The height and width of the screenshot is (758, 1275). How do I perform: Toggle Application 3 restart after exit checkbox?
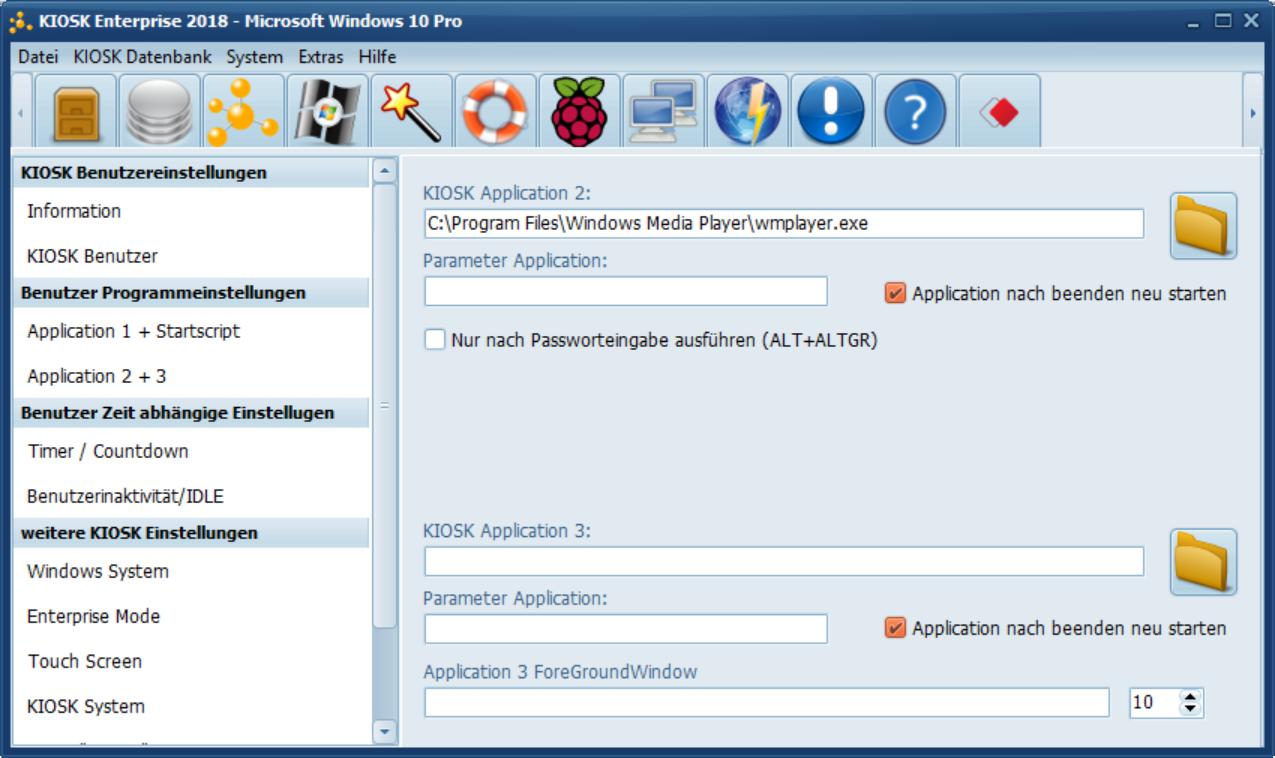895,628
